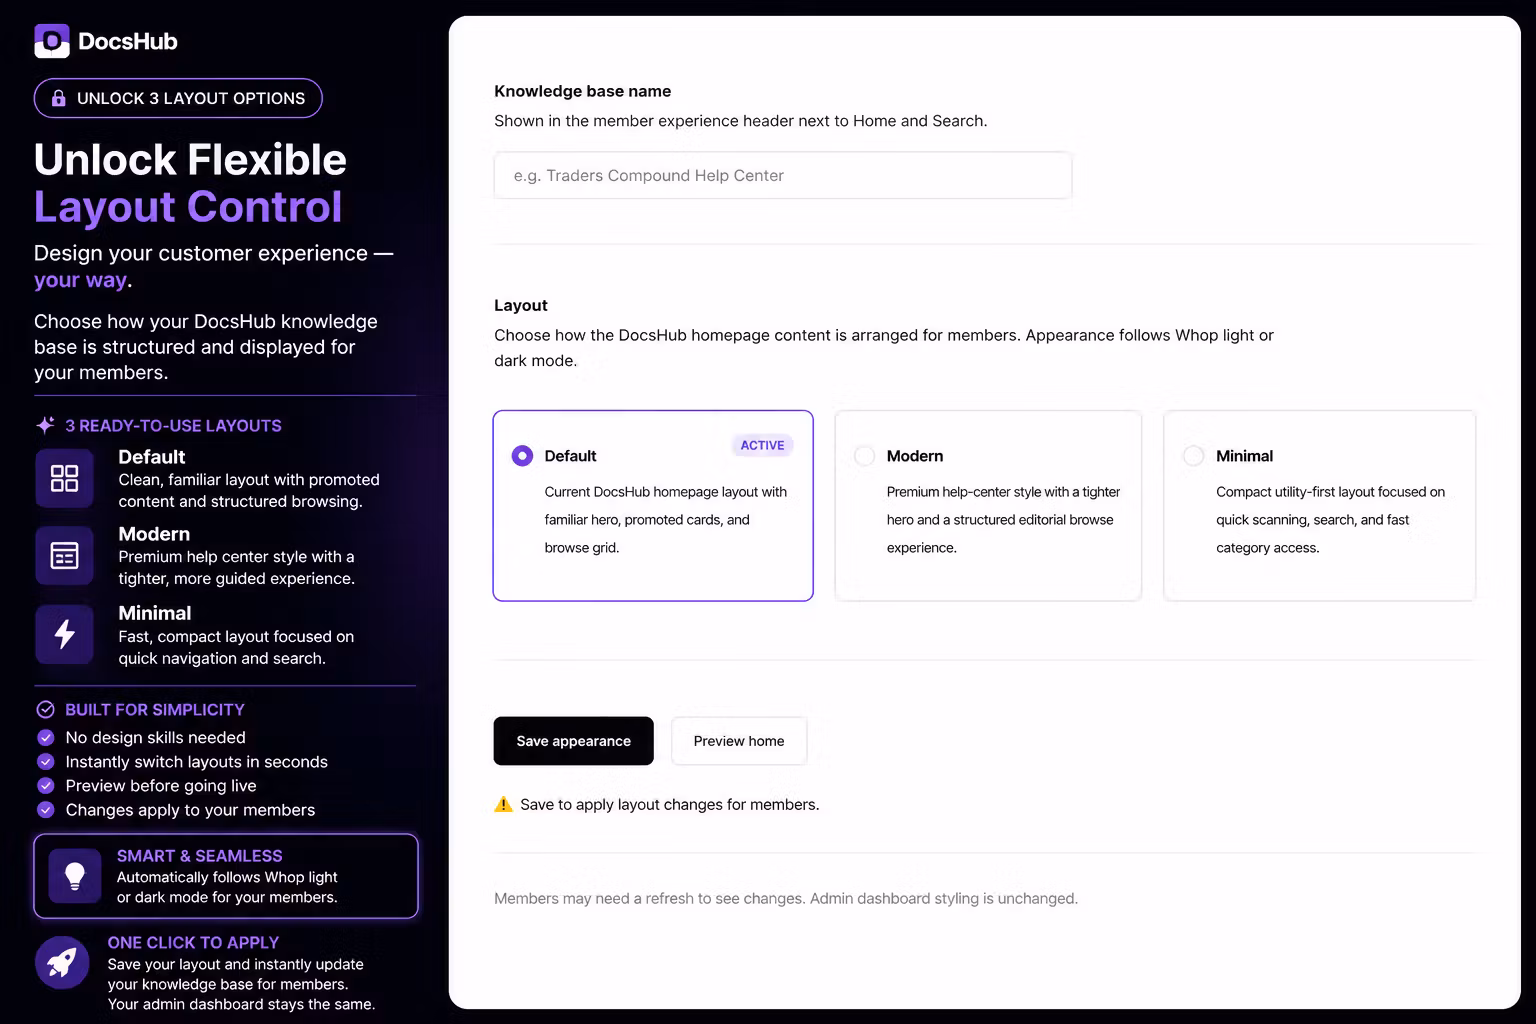Click 'No design skills needed' text
The height and width of the screenshot is (1024, 1536).
click(155, 738)
